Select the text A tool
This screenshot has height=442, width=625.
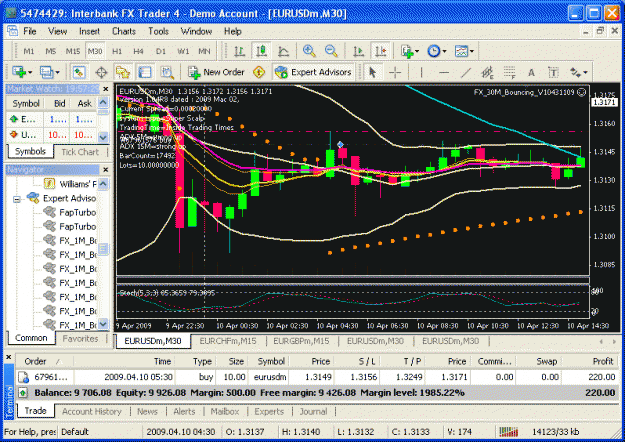(x=531, y=72)
